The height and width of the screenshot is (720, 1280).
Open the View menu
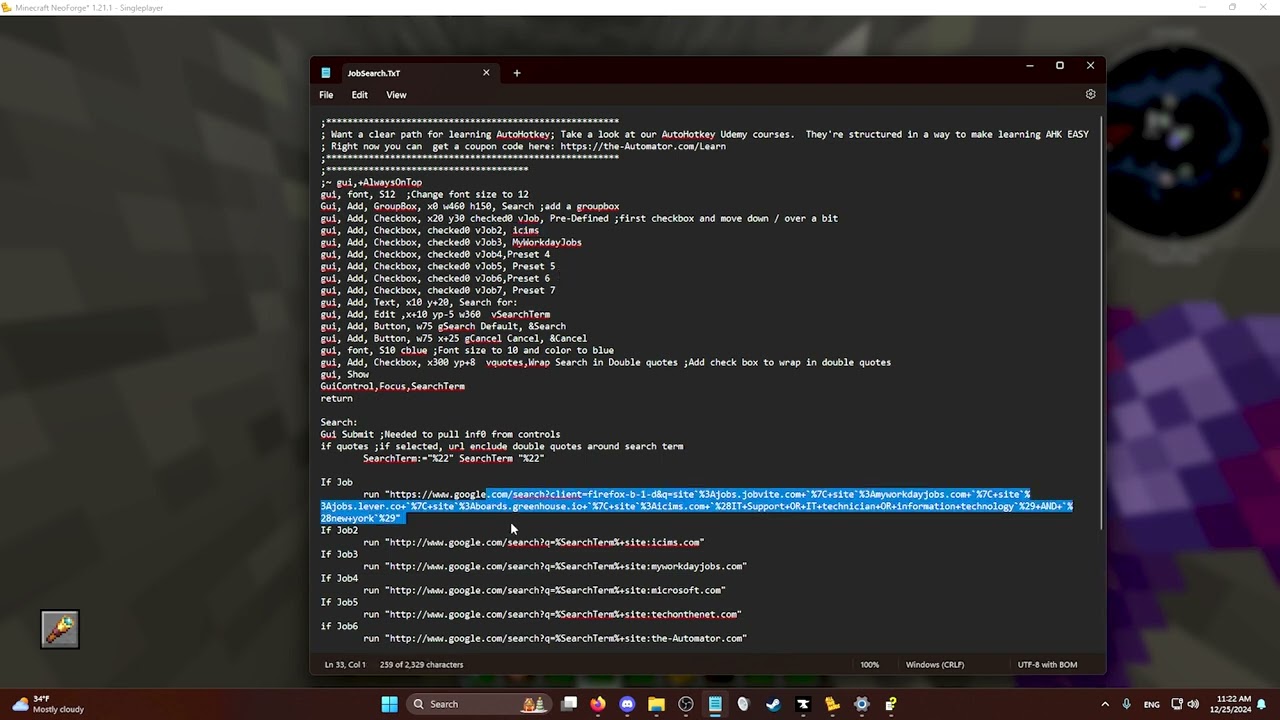click(396, 95)
